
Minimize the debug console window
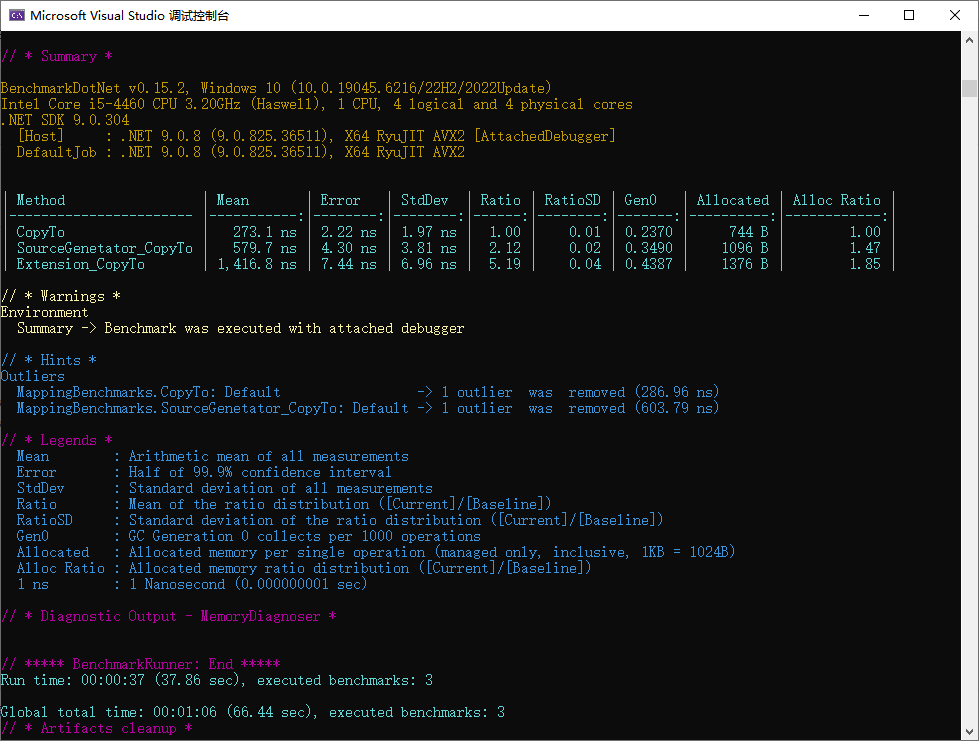(x=862, y=16)
